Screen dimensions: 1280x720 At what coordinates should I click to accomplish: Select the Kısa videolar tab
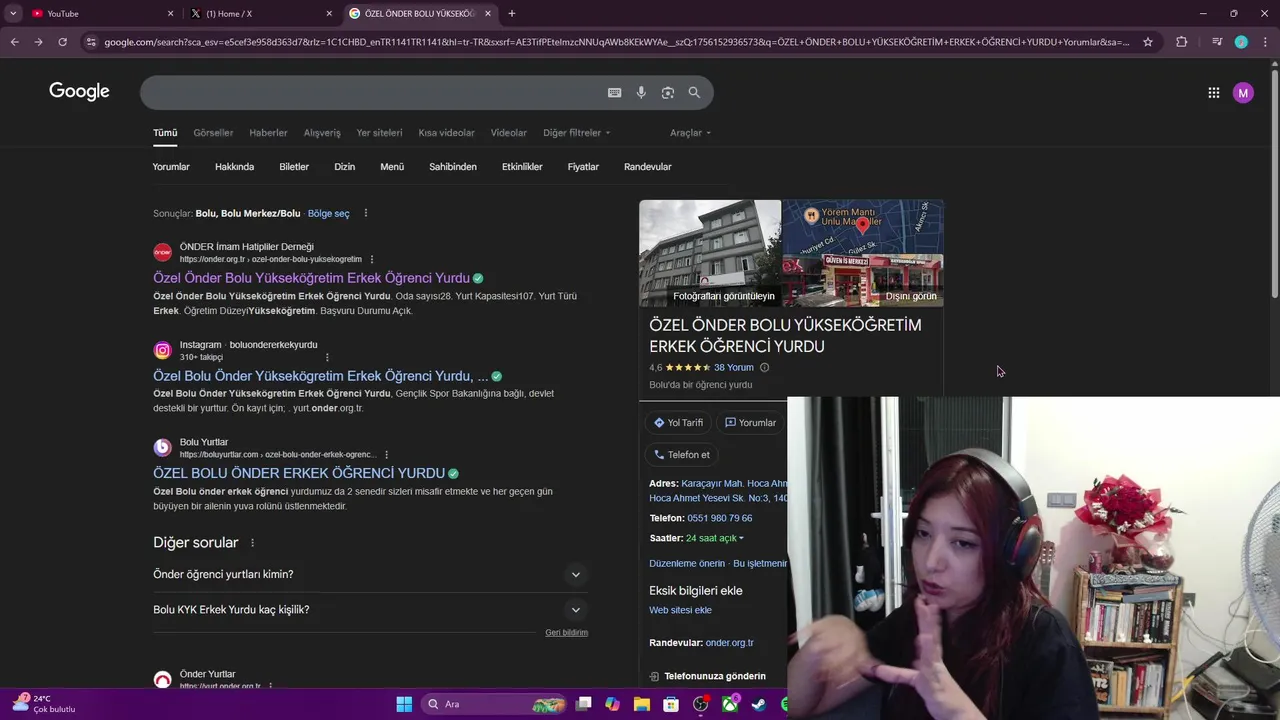click(446, 133)
